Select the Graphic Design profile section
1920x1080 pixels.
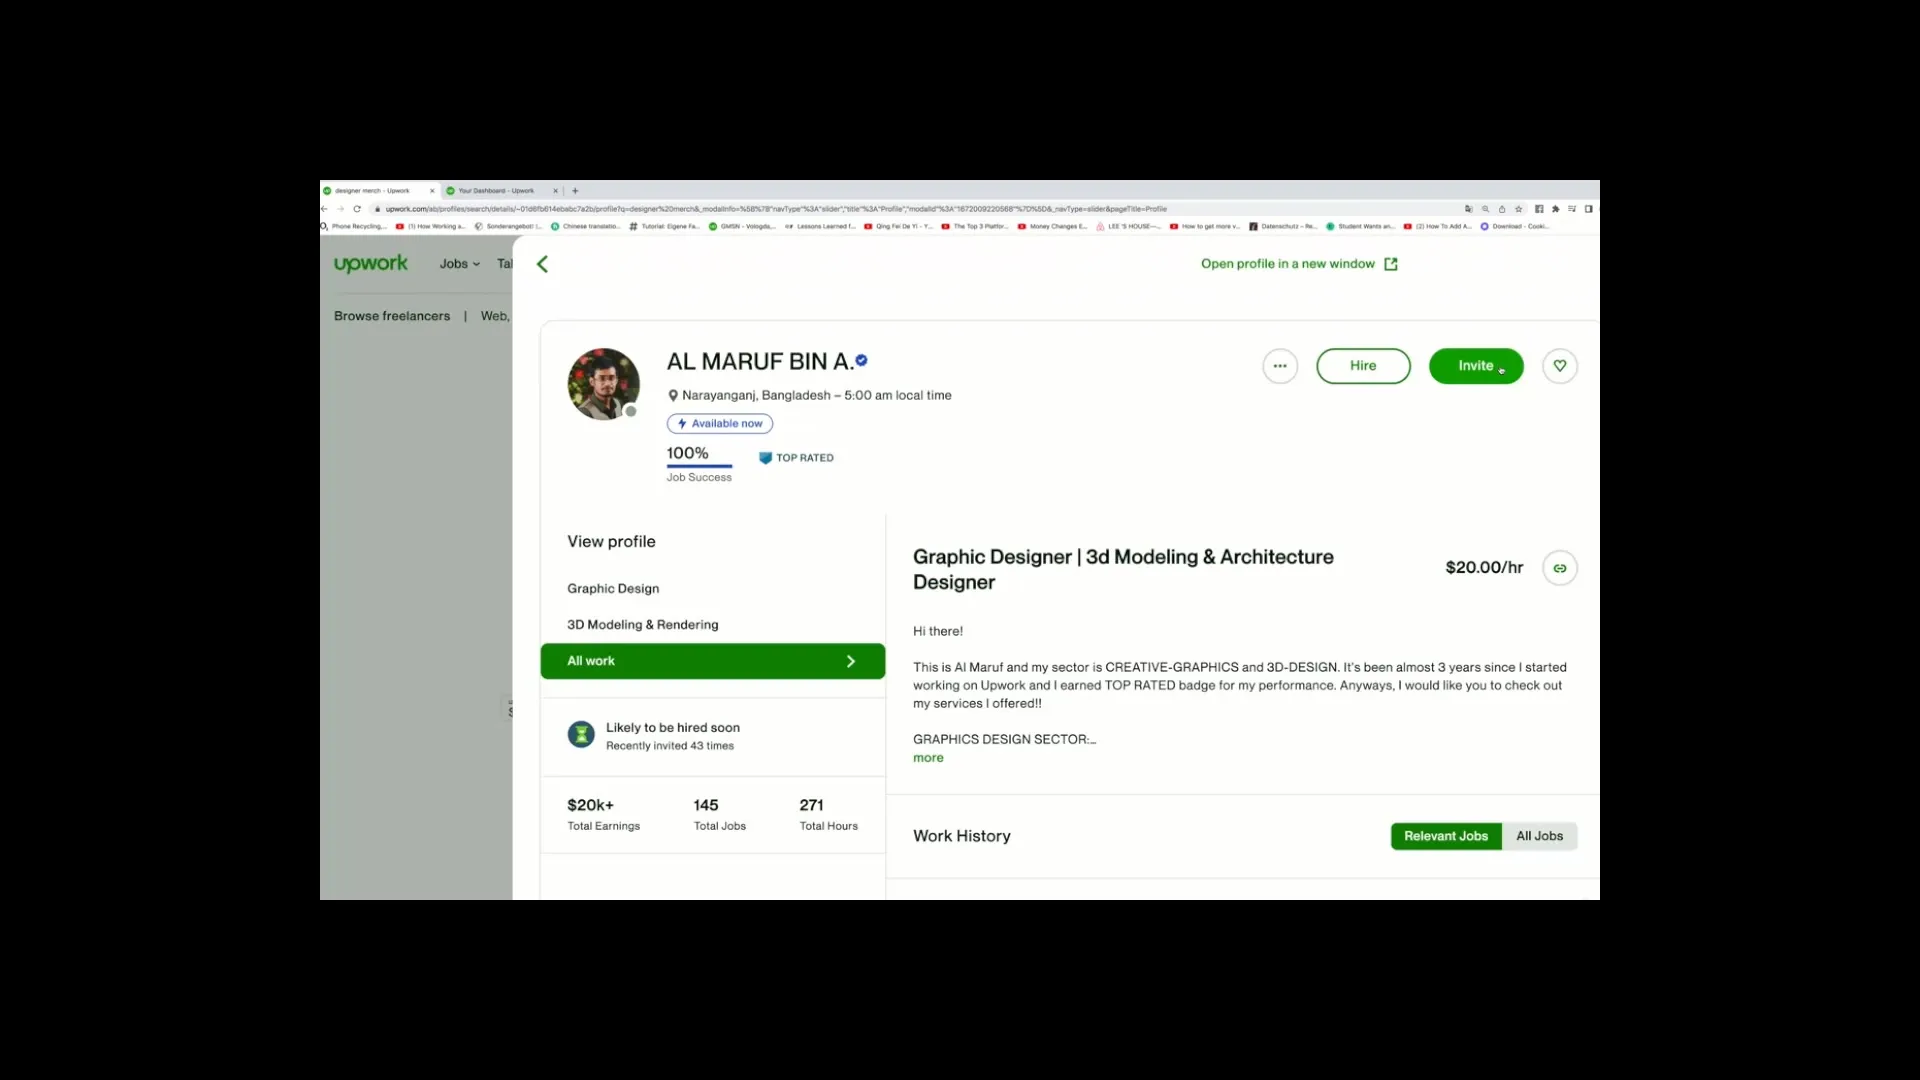click(612, 588)
